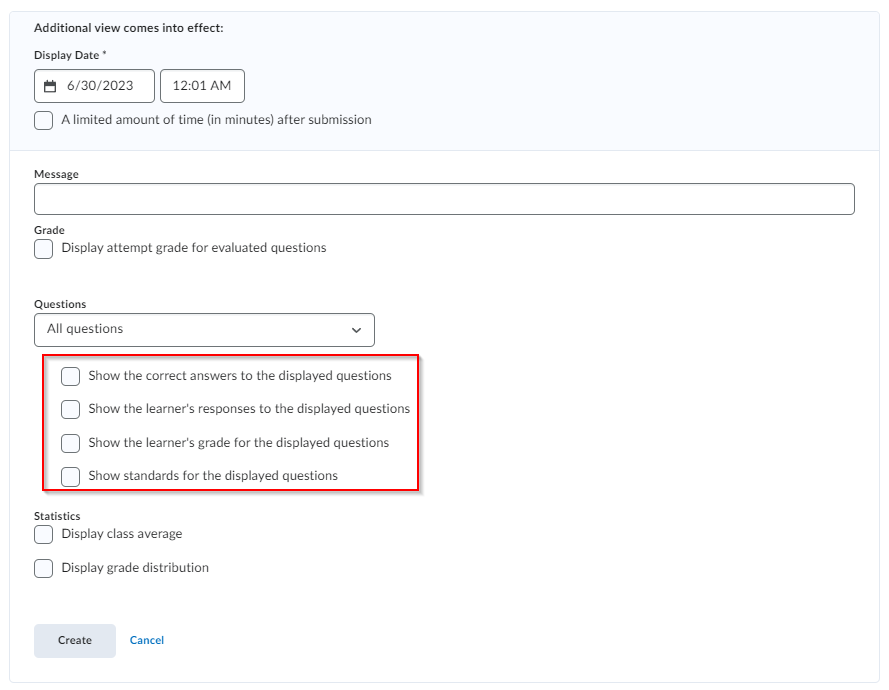Enable Display class average
This screenshot has width=889, height=690.
pos(44,535)
